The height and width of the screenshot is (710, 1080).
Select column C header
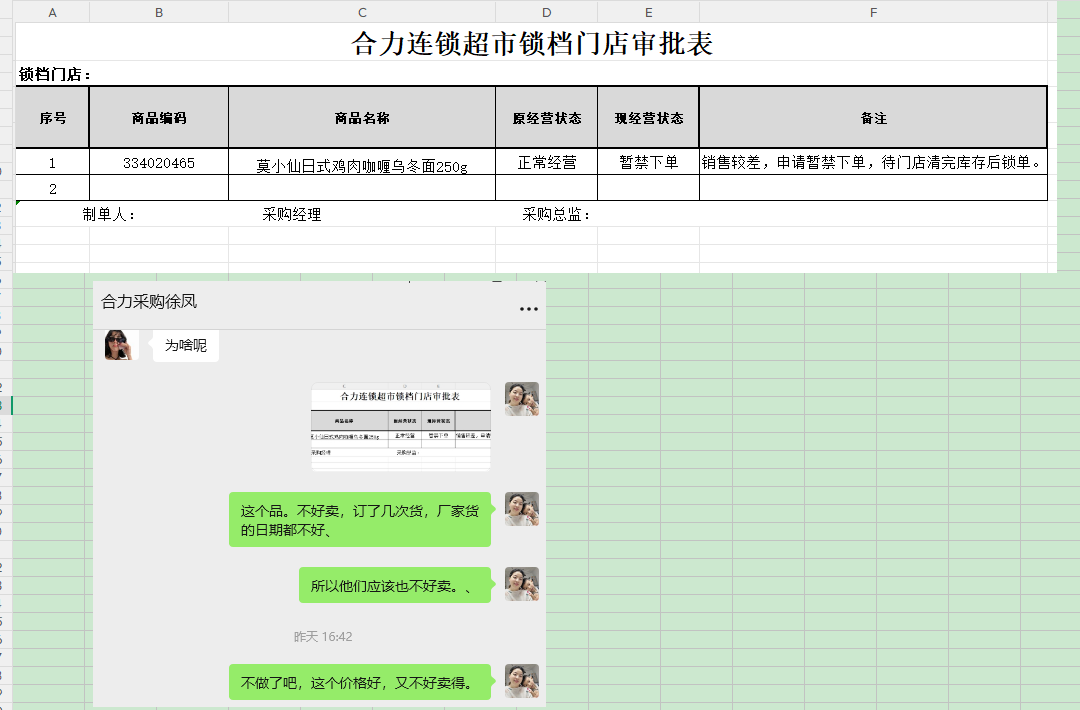click(362, 12)
